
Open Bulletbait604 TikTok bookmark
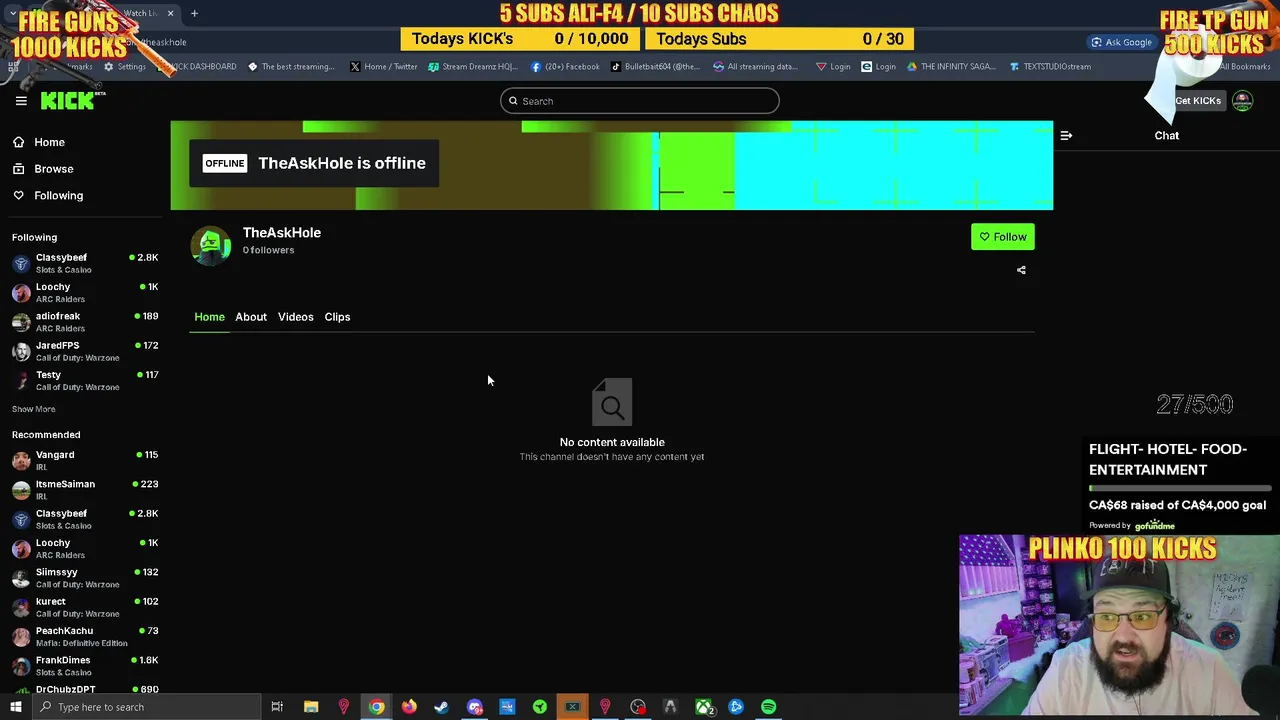click(x=655, y=67)
